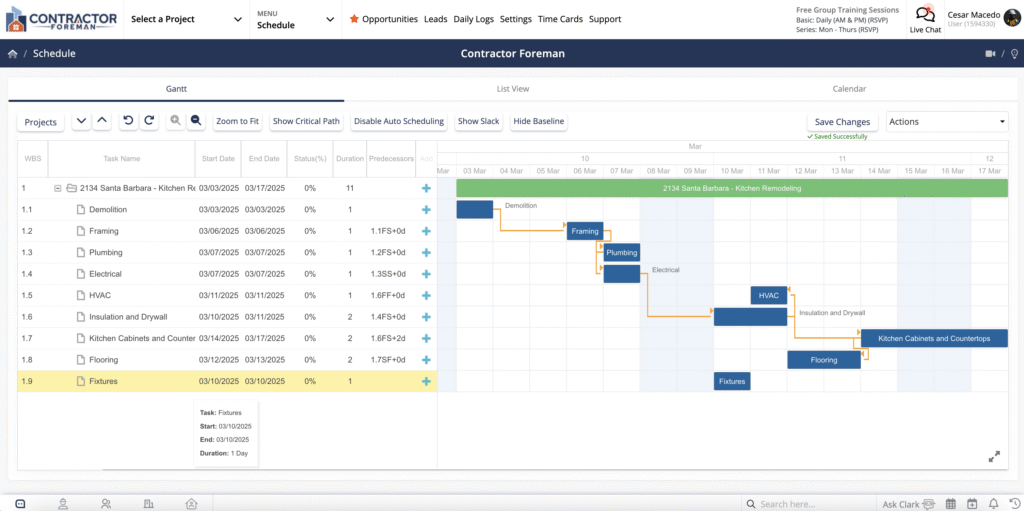Click the Contractor Foreman logo
The image size is (1024, 511).
coord(61,20)
